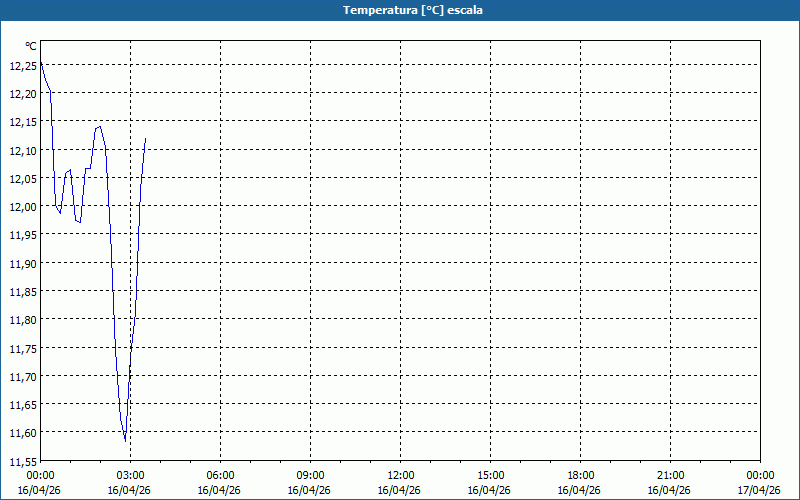Select the 06:00 time axis label
This screenshot has height=500, width=800.
(220, 476)
